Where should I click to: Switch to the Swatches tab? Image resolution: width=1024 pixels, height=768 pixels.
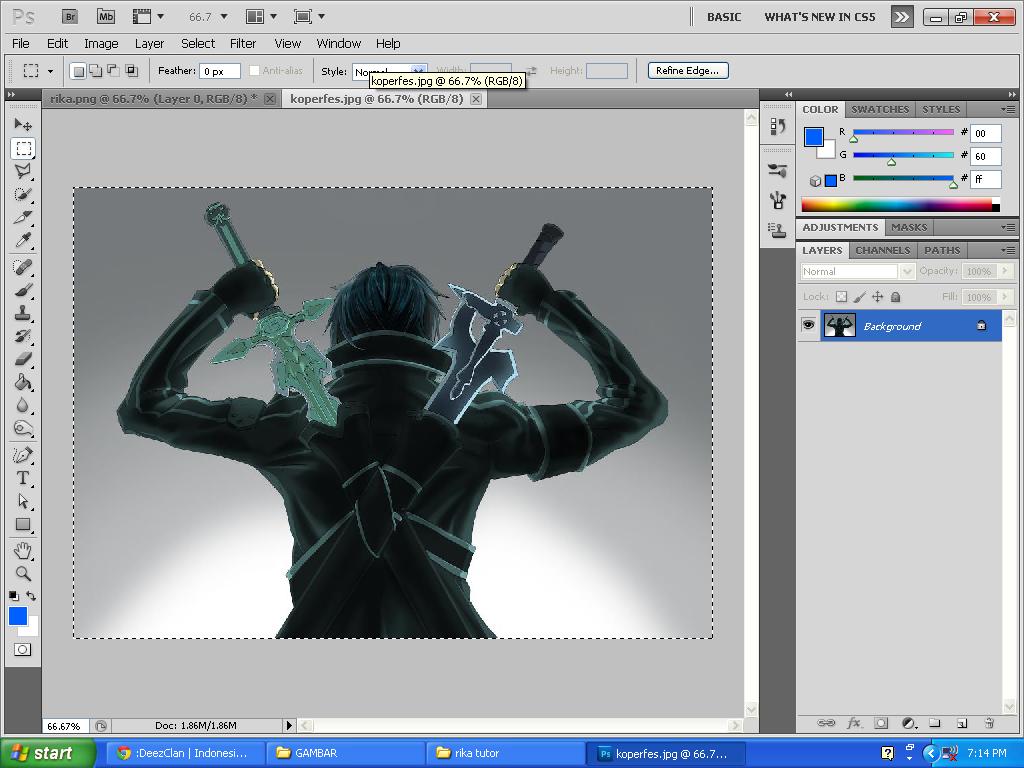[880, 109]
